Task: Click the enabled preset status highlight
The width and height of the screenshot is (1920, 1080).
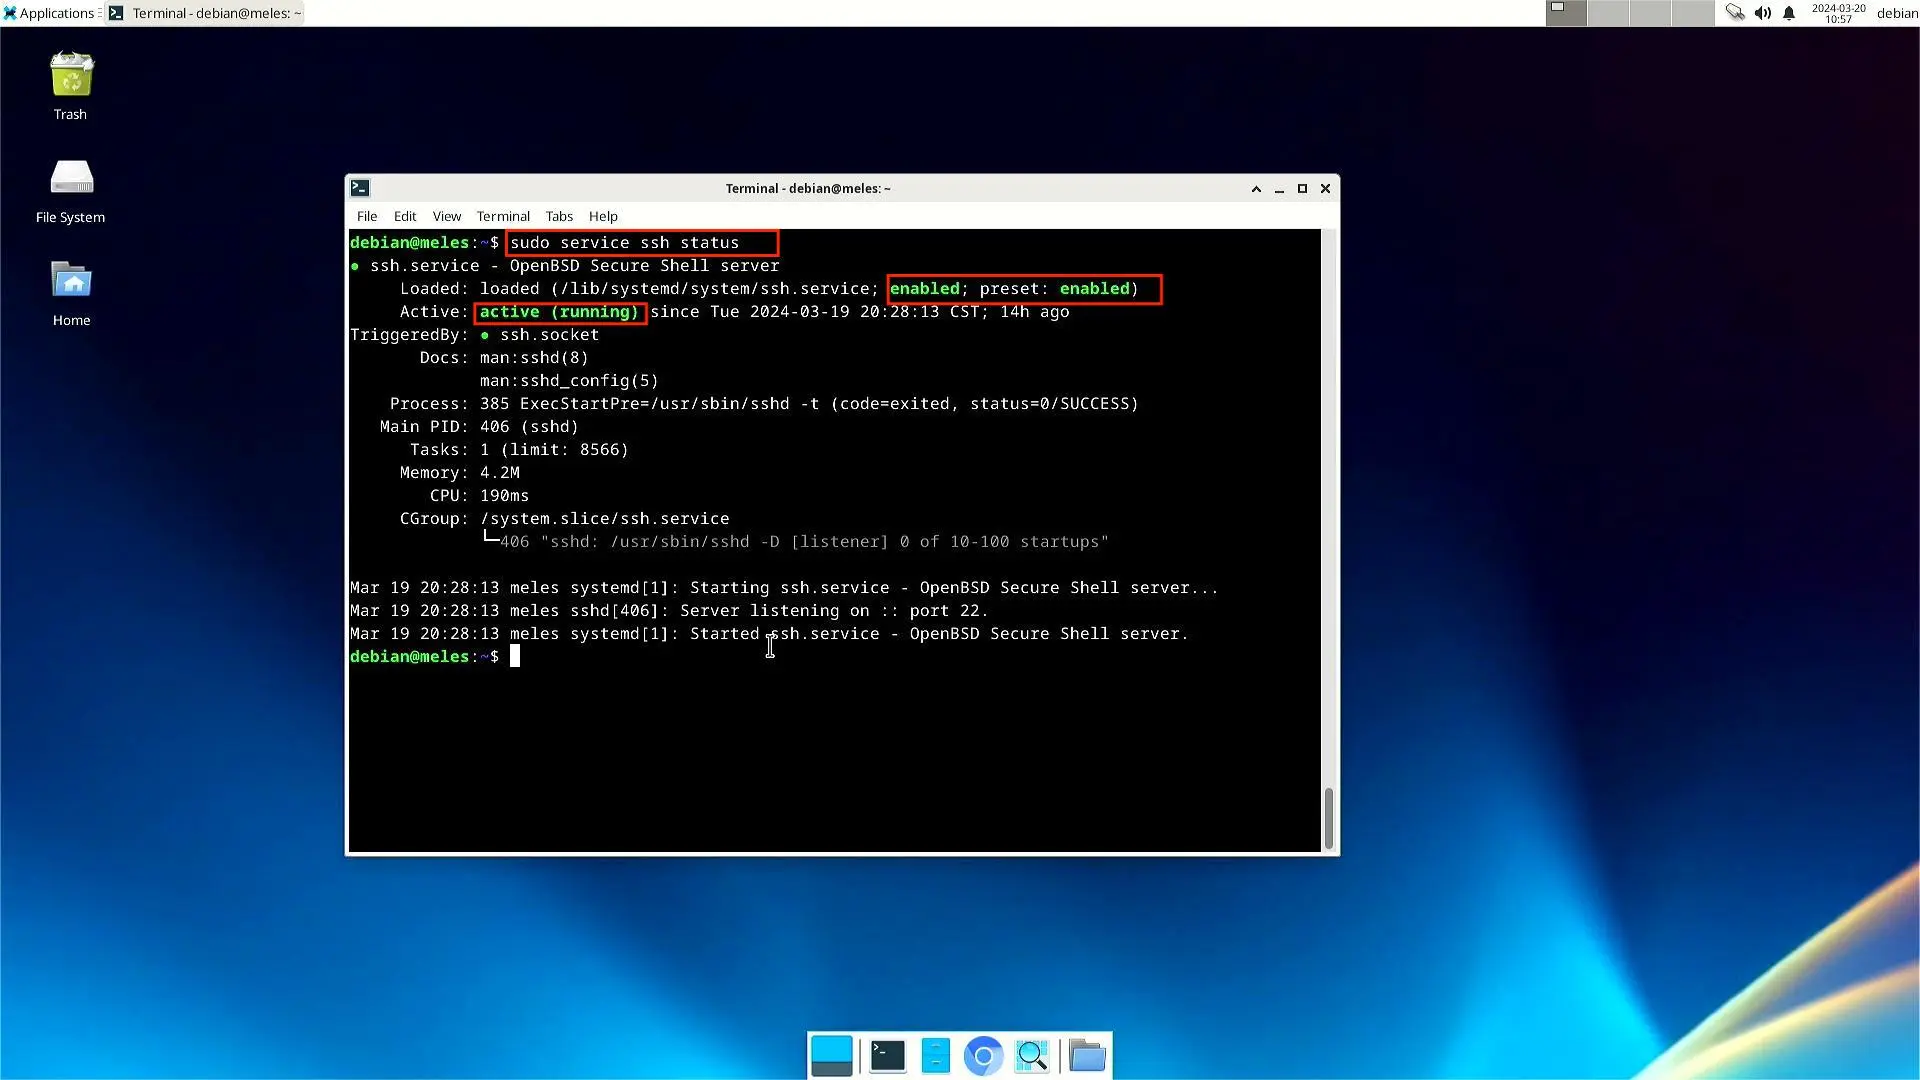Action: pyautogui.click(x=1022, y=289)
